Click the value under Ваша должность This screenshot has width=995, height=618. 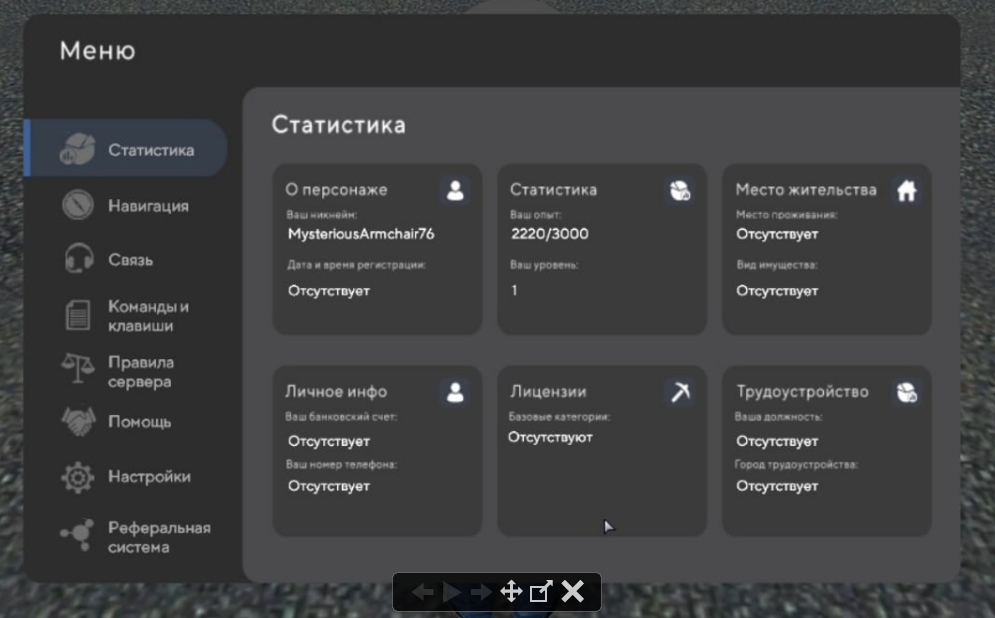point(777,441)
